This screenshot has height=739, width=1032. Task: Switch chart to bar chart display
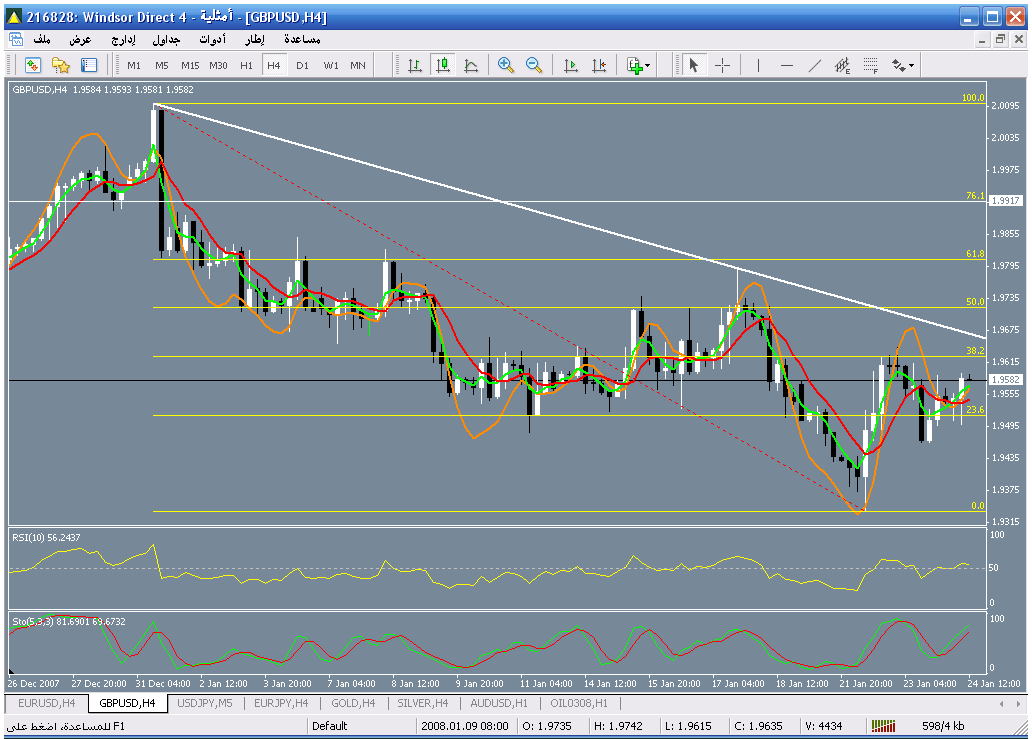[x=414, y=65]
